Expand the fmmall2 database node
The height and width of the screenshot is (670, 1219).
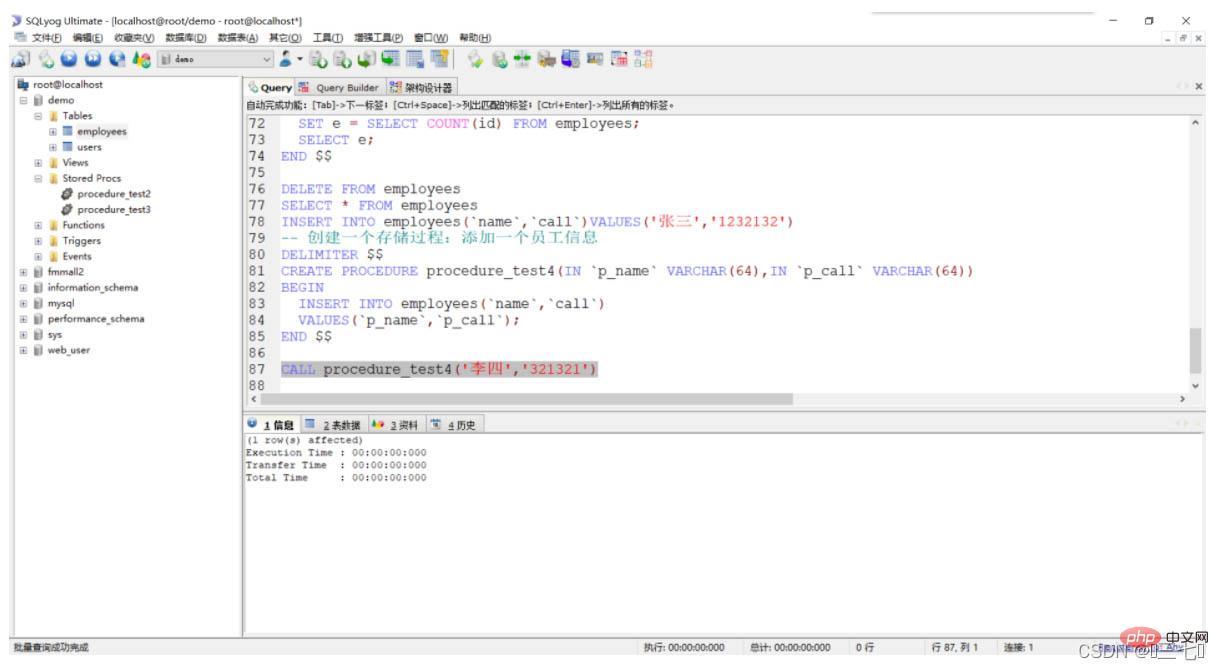click(24, 272)
